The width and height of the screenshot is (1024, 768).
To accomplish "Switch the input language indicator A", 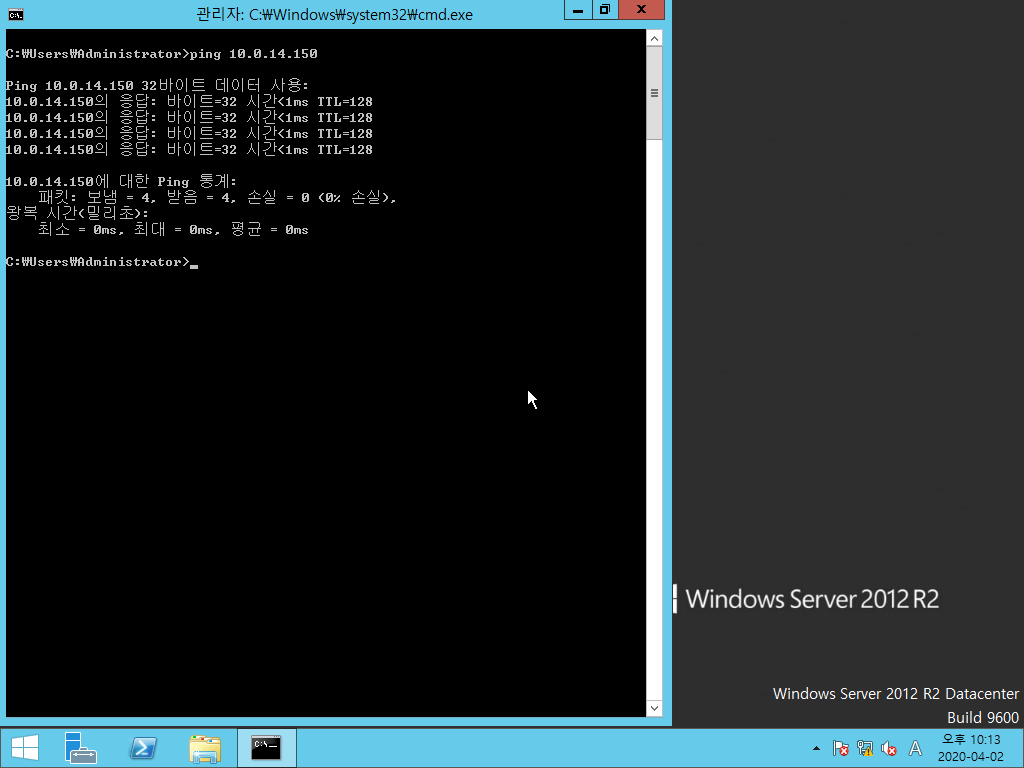I will pos(915,748).
